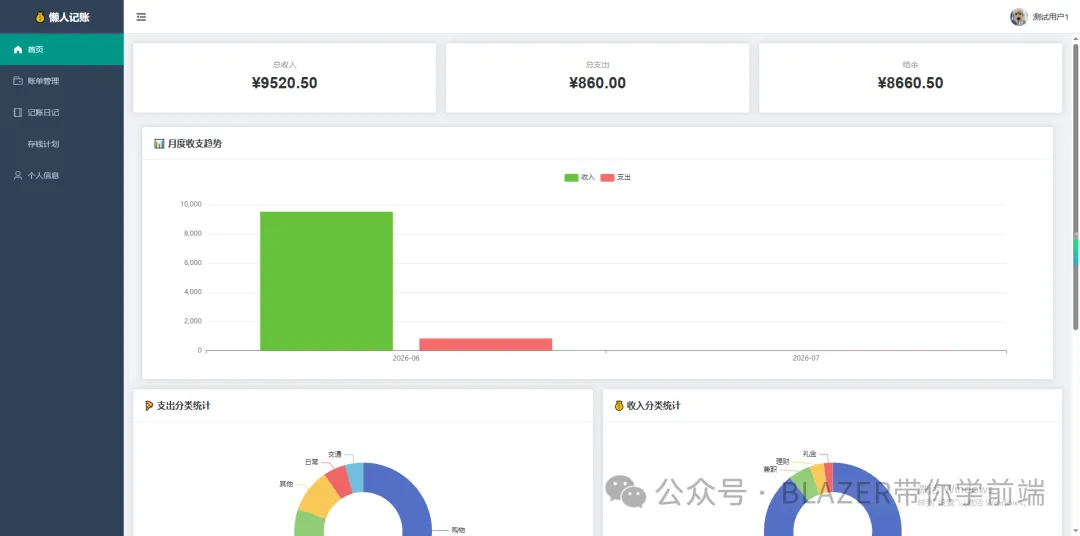Viewport: 1080px width, 536px height.
Task: Click the 账单管理 wallet icon
Action: pos(18,81)
